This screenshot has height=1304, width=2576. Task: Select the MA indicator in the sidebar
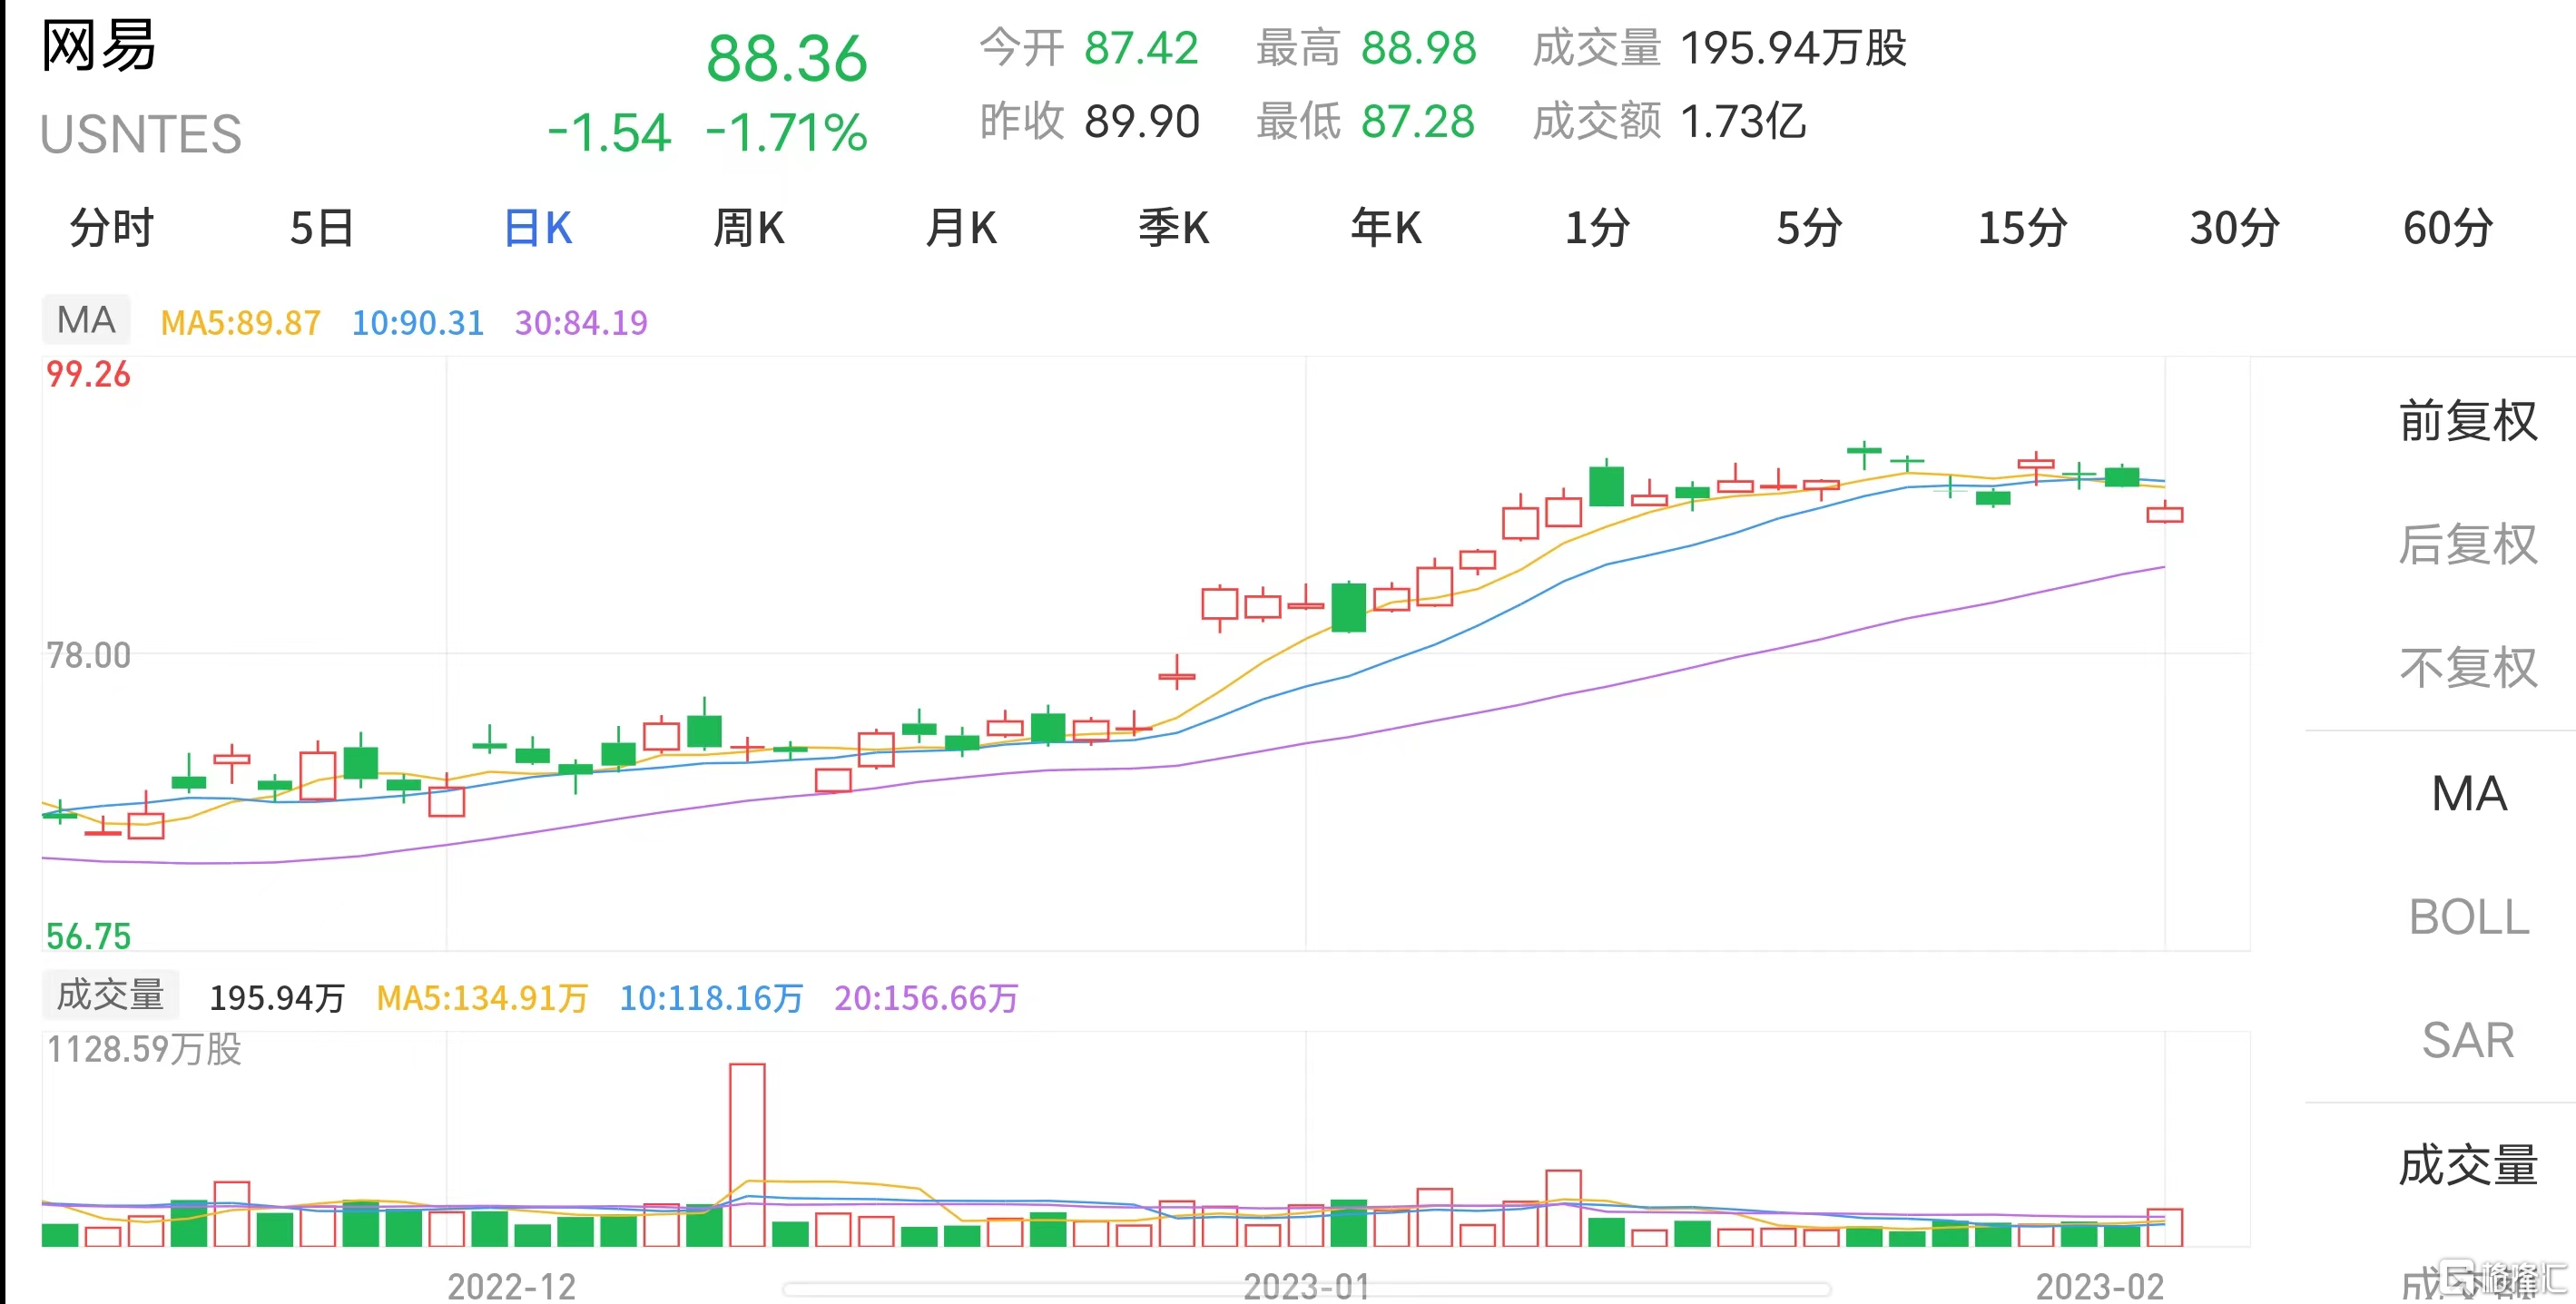pyautogui.click(x=2469, y=794)
